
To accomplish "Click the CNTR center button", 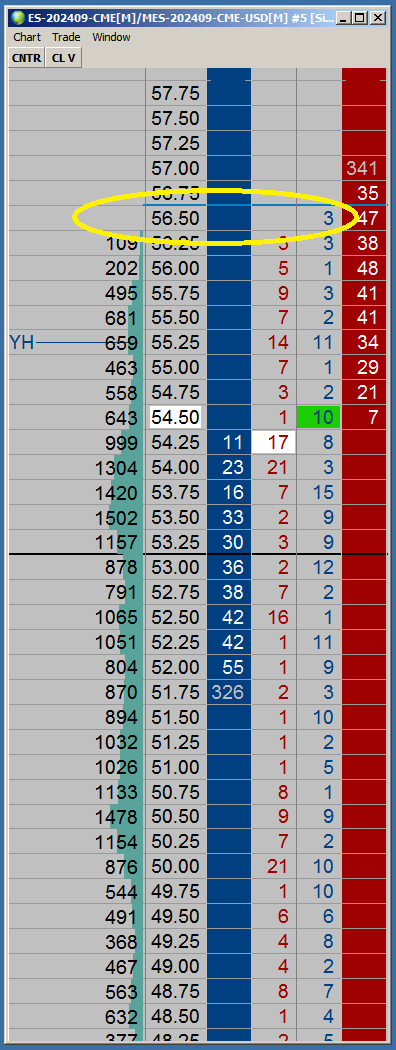I will pos(27,58).
